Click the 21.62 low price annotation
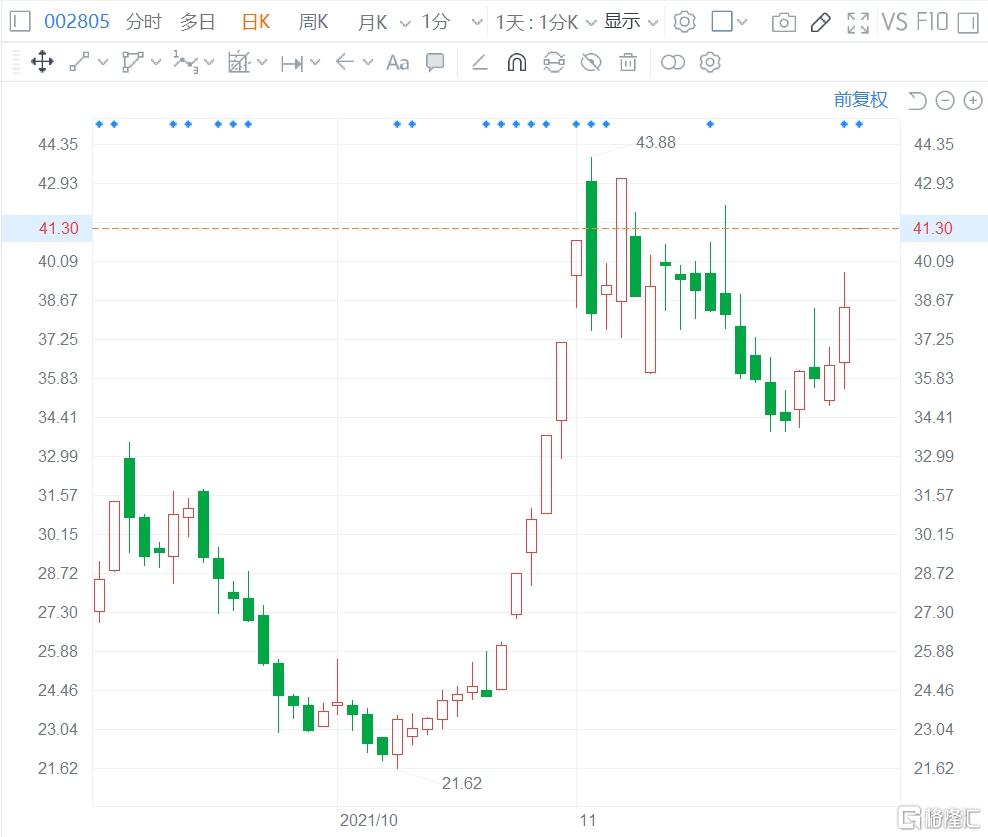The height and width of the screenshot is (837, 988). tap(461, 783)
